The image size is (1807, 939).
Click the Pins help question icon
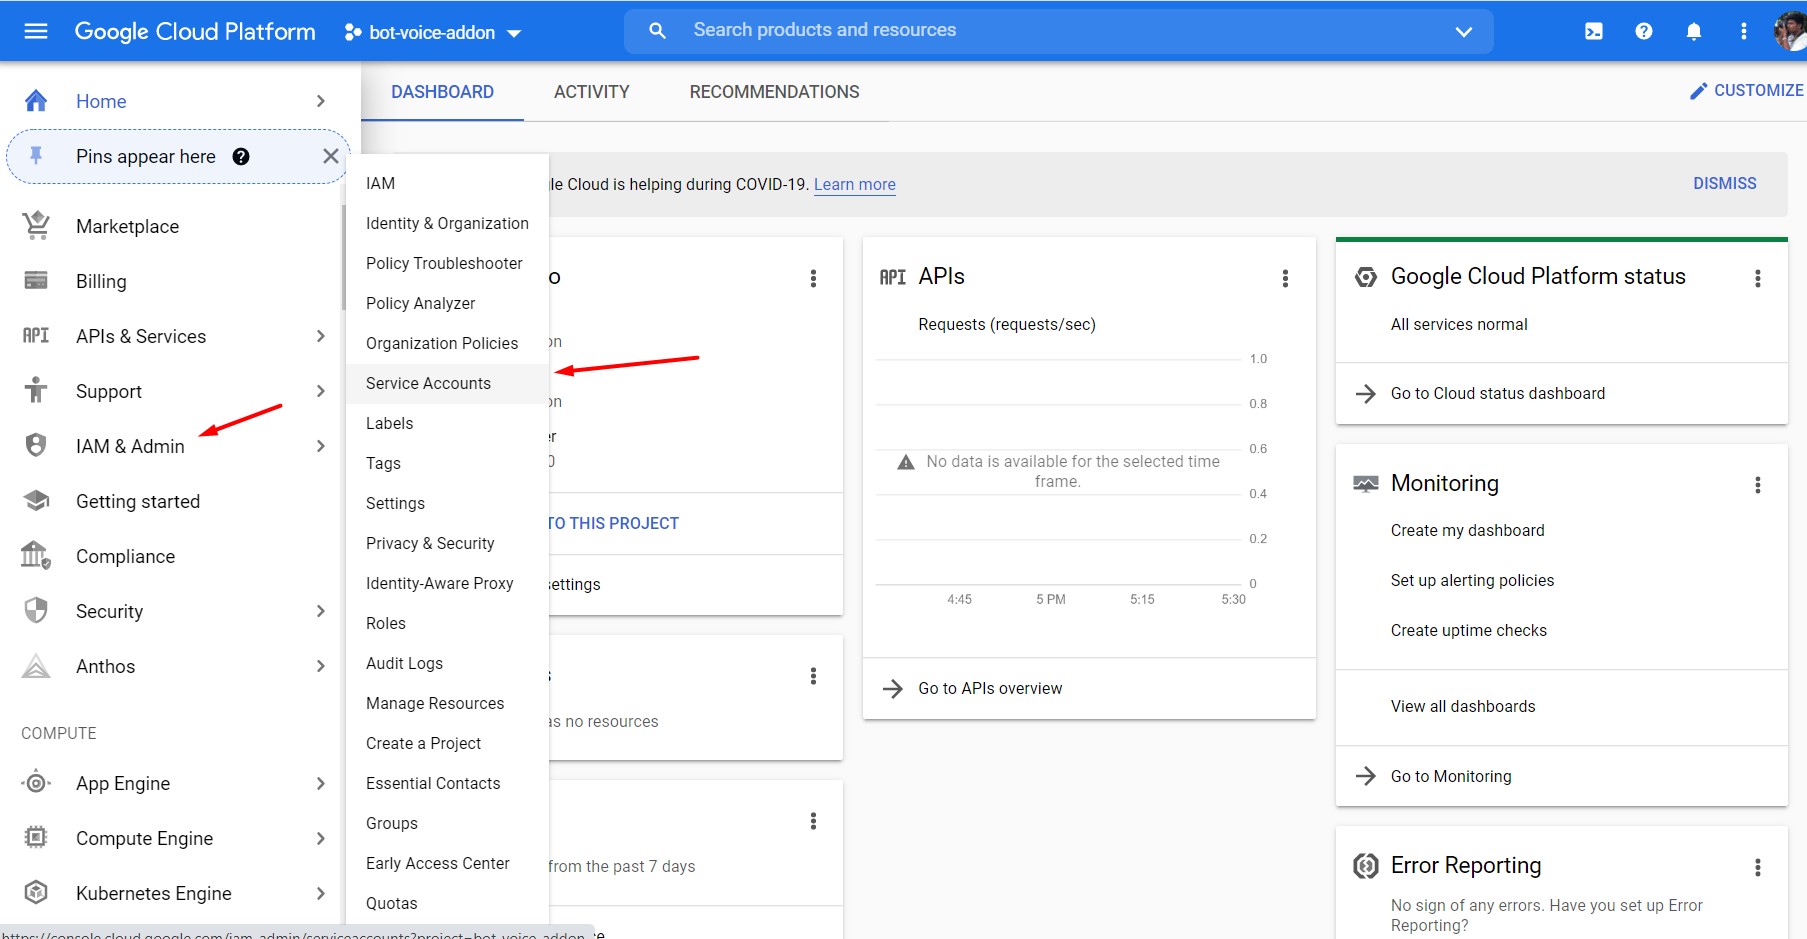point(241,156)
